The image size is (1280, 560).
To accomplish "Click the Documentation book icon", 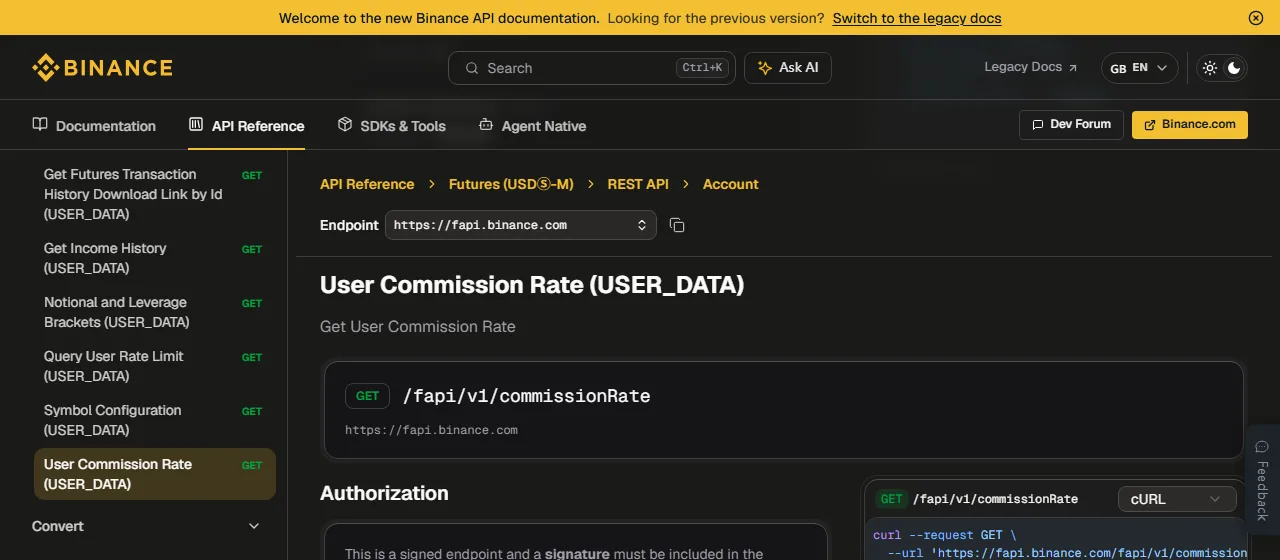I will coord(40,124).
